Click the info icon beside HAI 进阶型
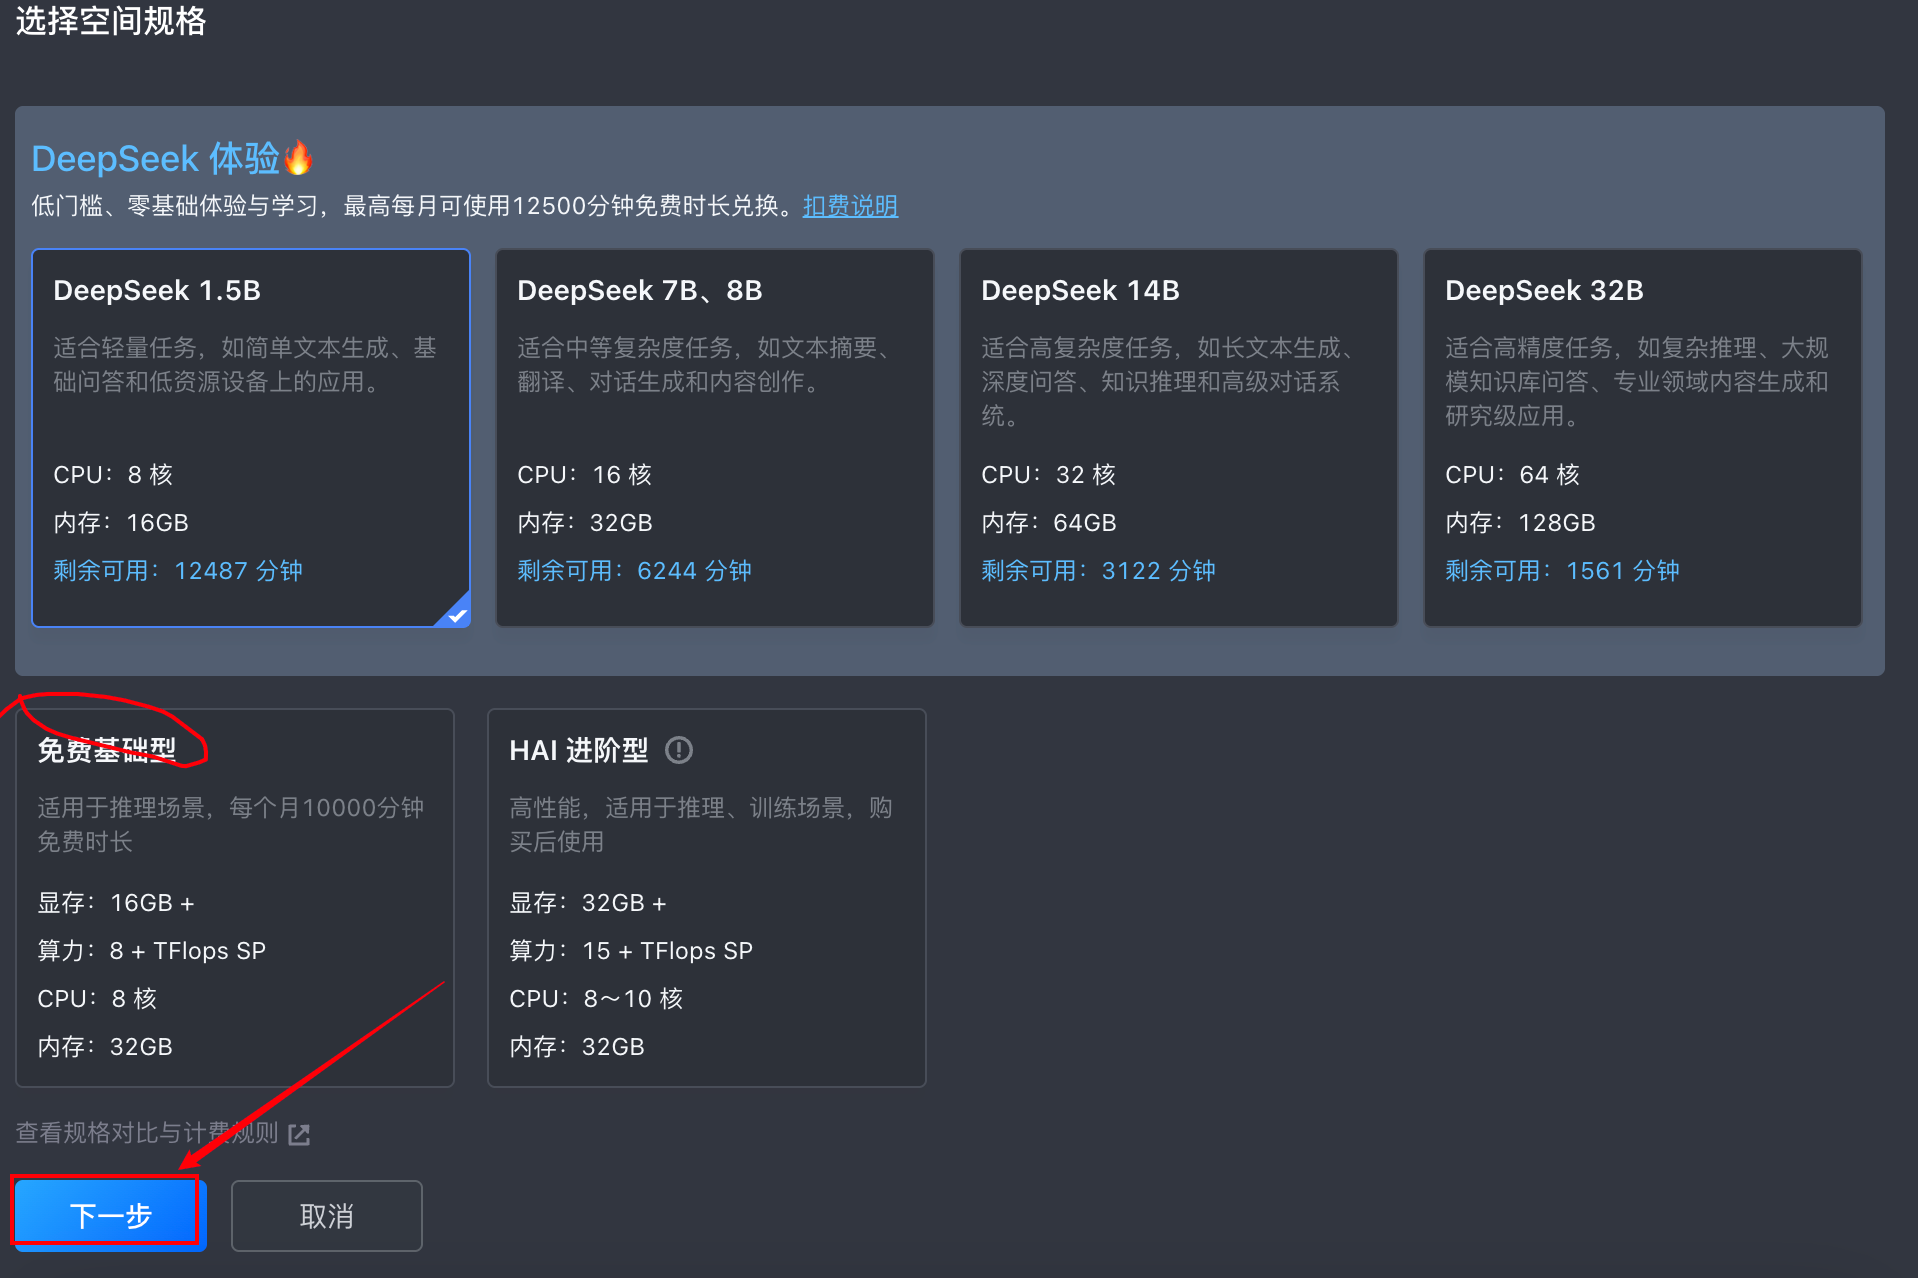 679,750
